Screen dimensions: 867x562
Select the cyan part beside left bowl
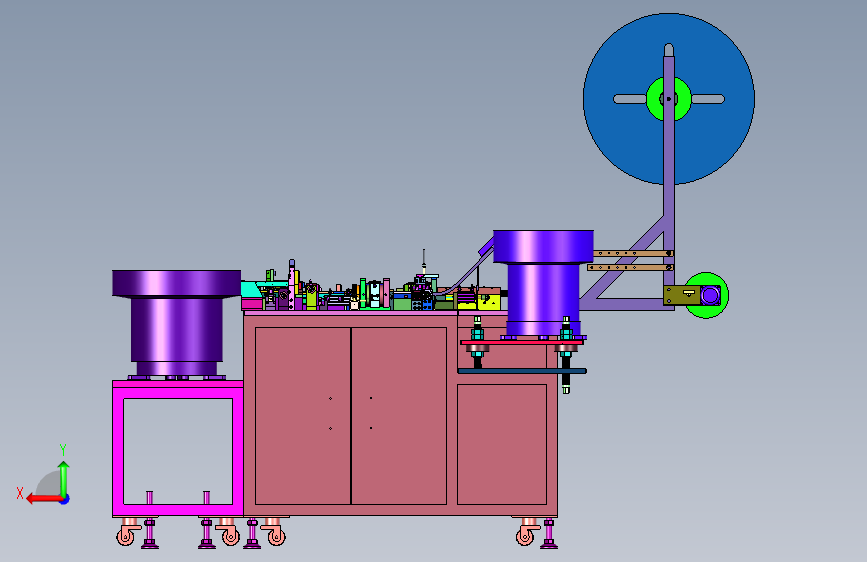click(250, 289)
